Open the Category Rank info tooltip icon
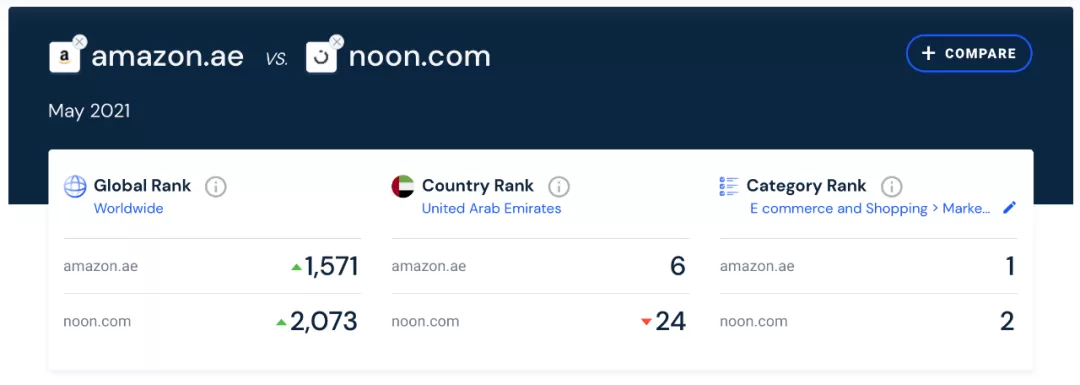 pyautogui.click(x=891, y=187)
